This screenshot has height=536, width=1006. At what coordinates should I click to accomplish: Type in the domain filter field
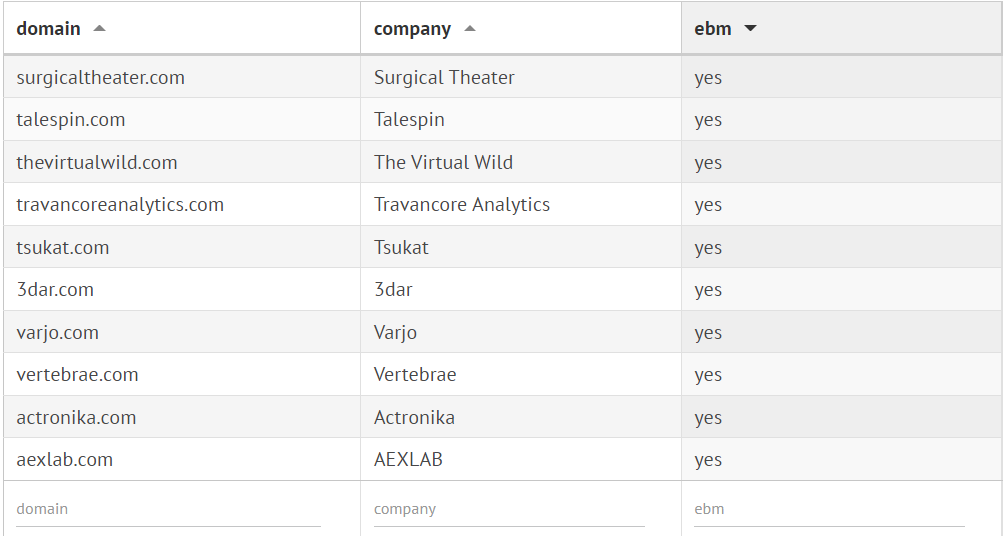[x=168, y=509]
